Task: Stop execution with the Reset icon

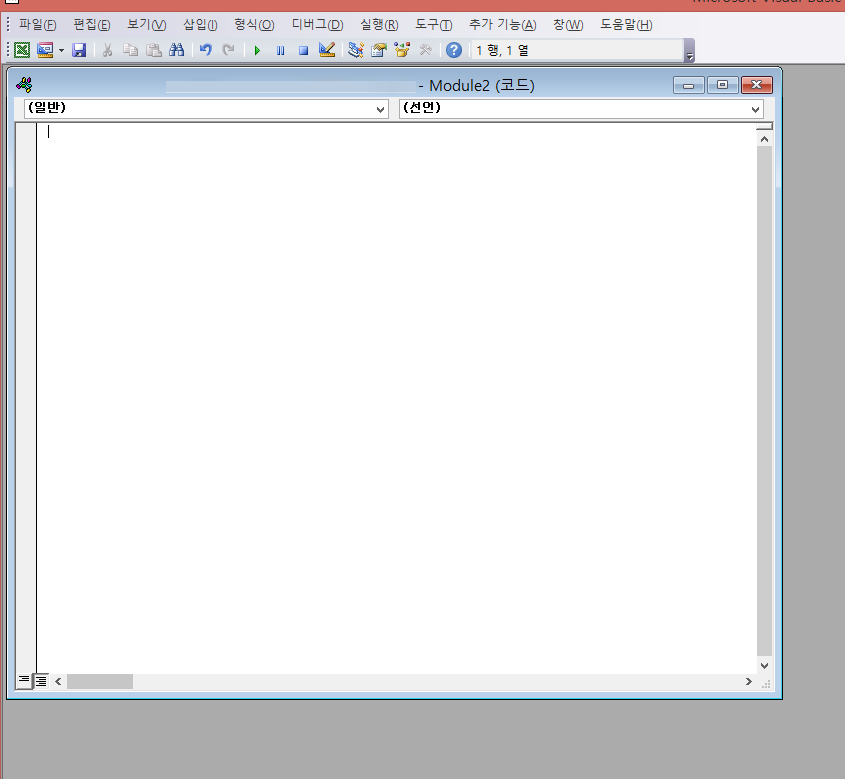Action: point(303,51)
